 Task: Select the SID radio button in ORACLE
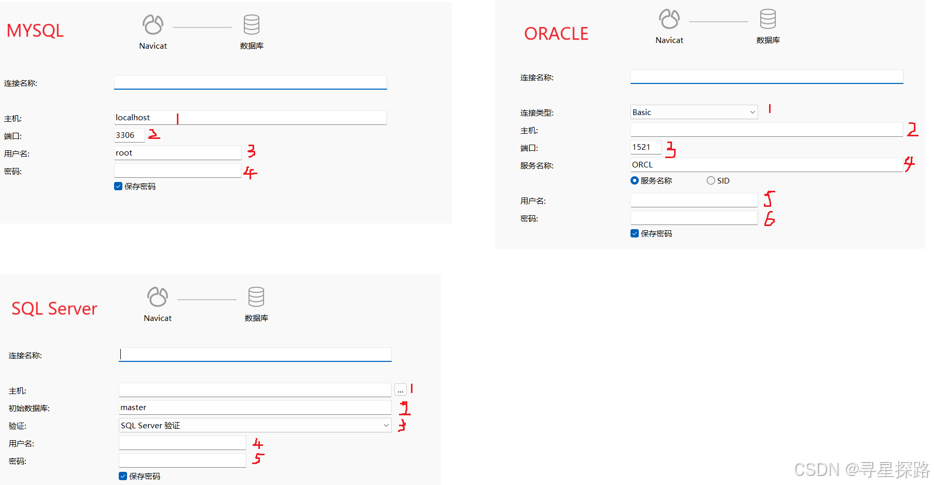coord(711,181)
